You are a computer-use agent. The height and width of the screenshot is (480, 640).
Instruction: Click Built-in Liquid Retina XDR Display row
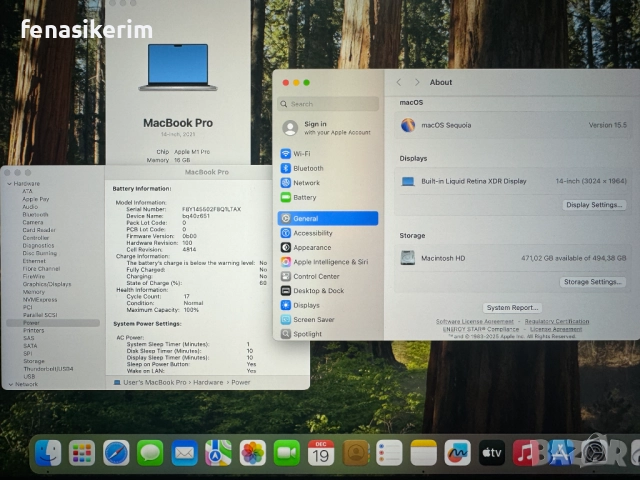tap(513, 181)
